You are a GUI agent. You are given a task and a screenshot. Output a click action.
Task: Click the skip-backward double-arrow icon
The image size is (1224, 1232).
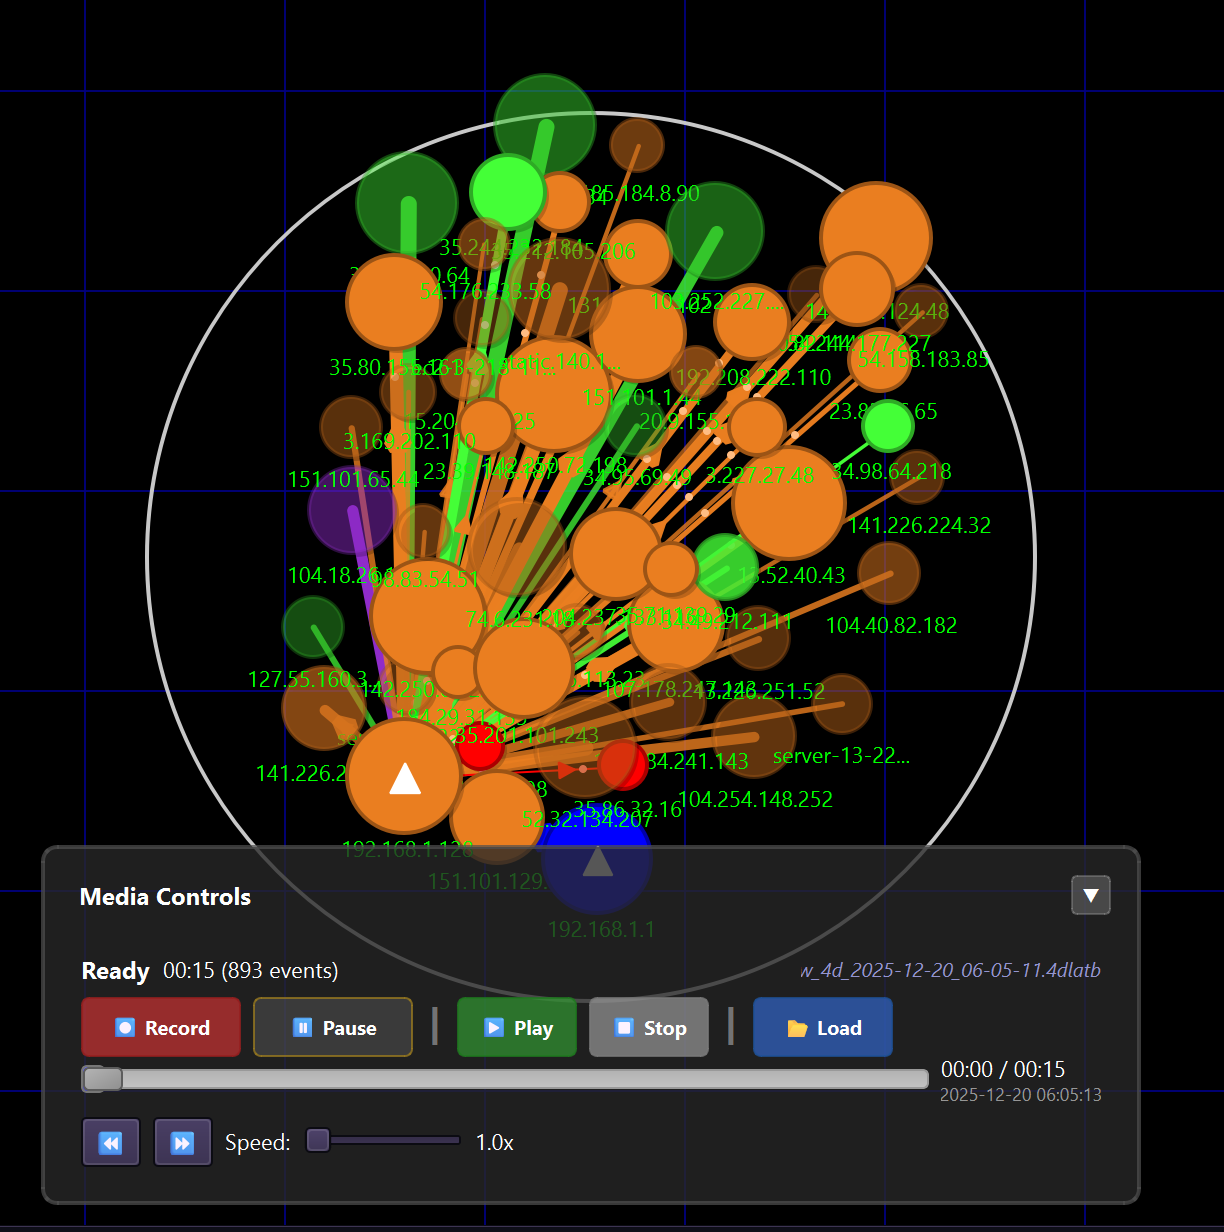click(x=110, y=1141)
